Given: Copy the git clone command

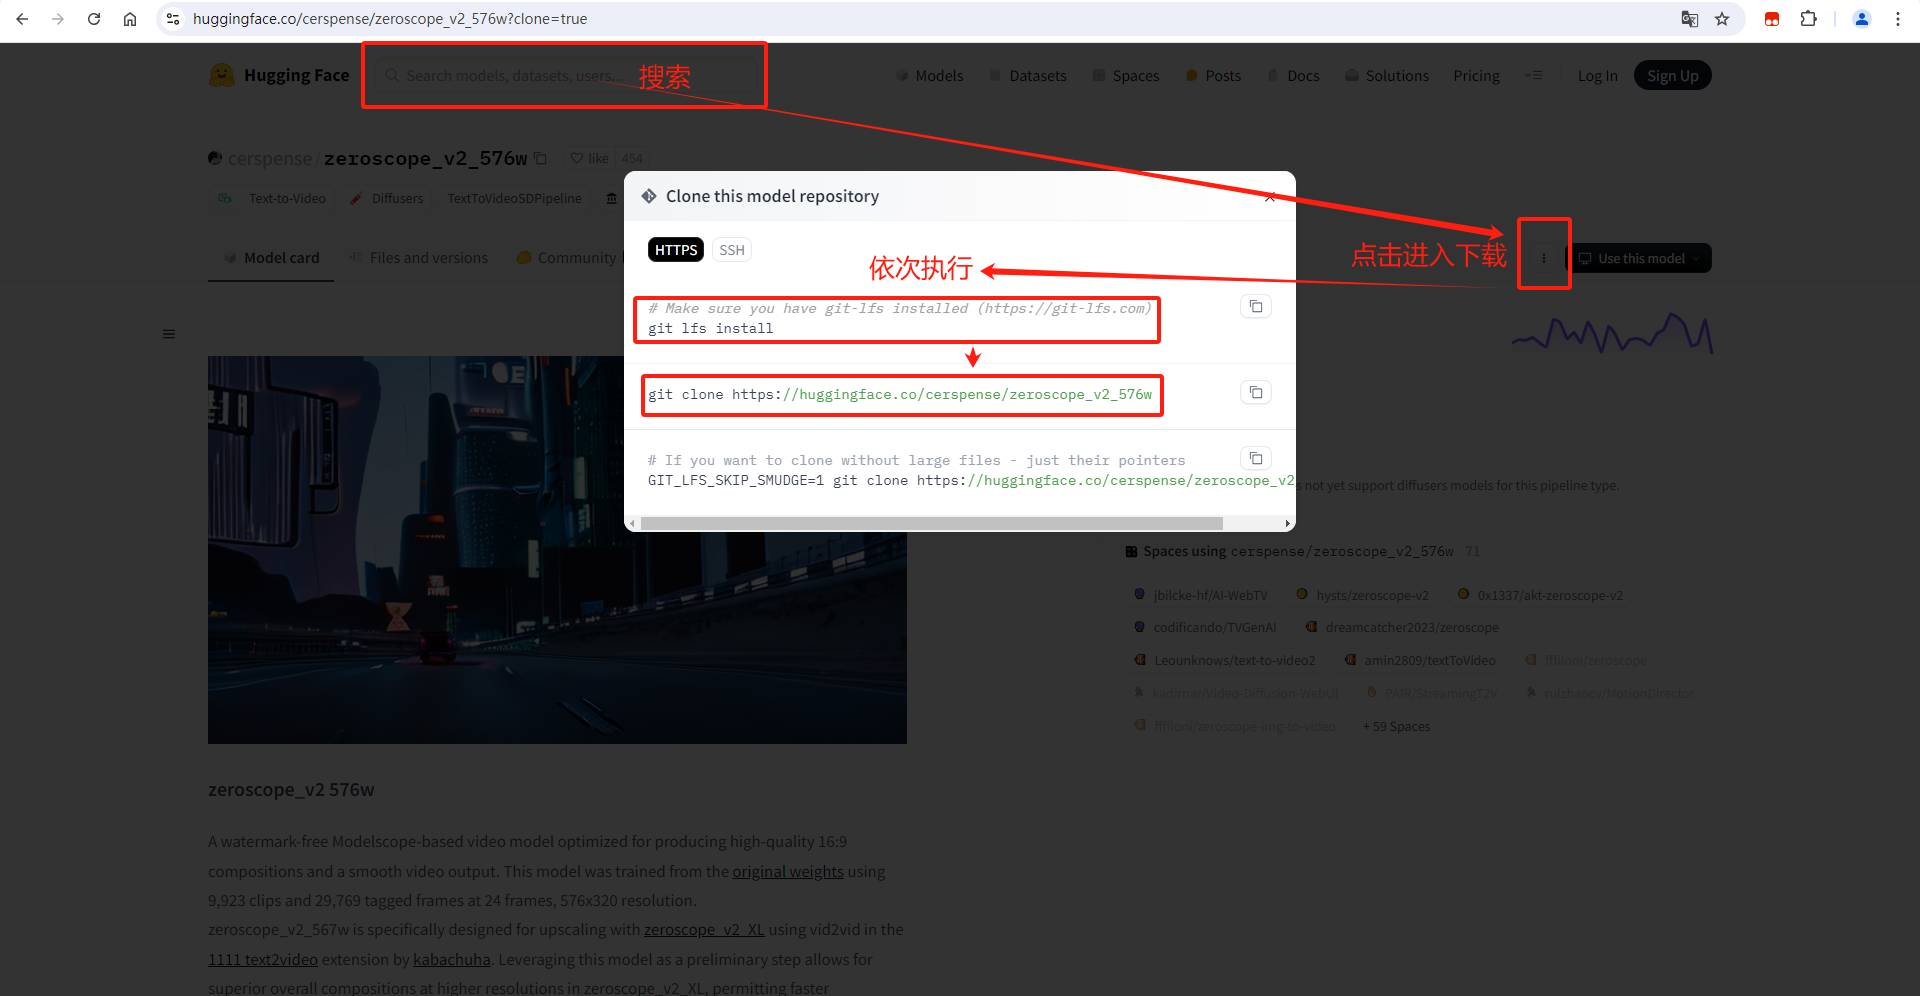Looking at the screenshot, I should click(1256, 392).
